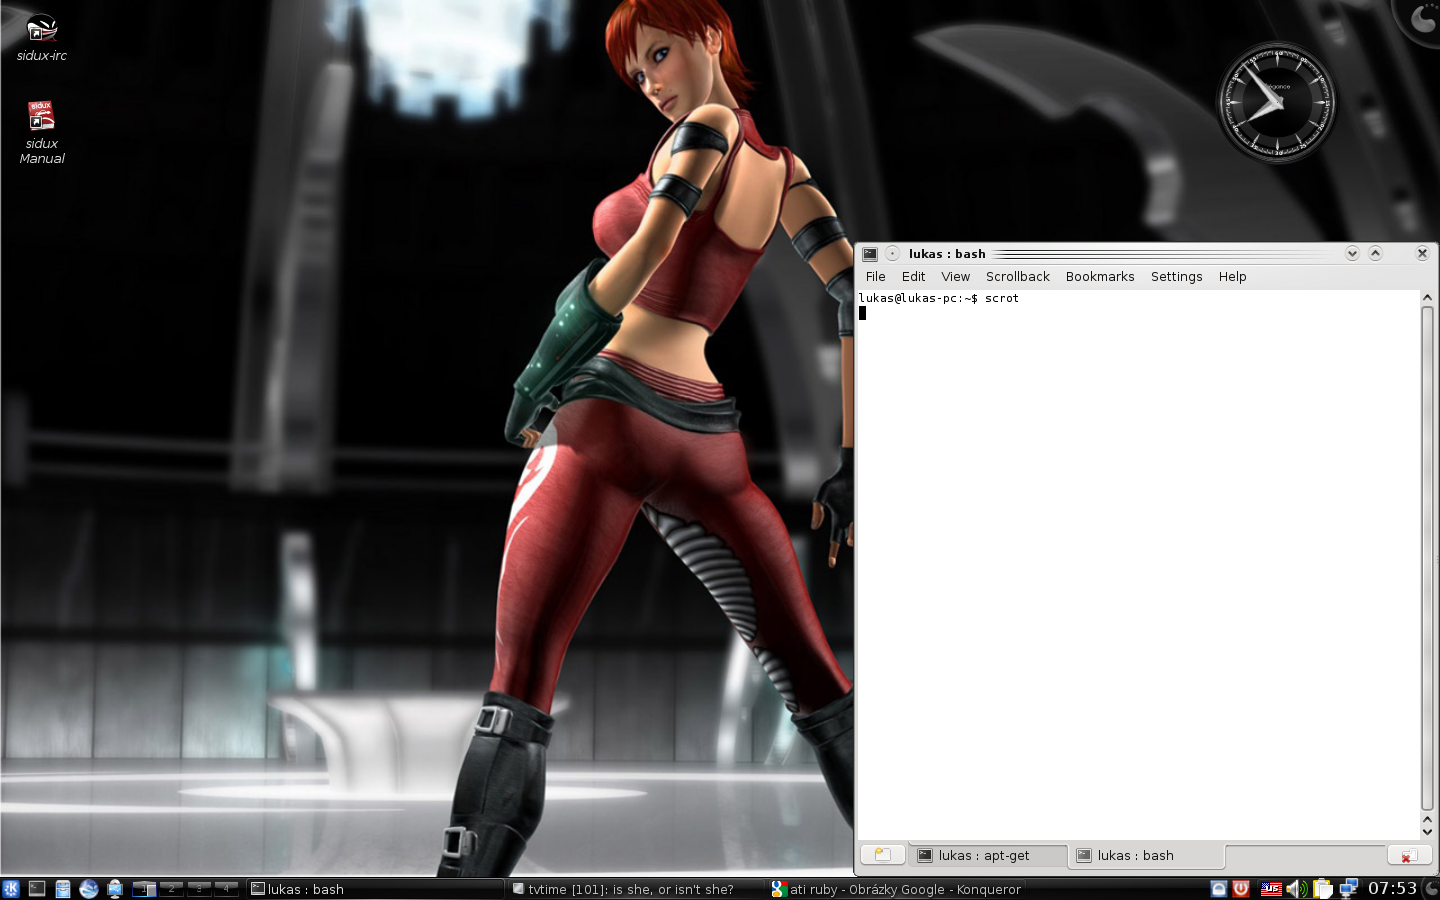Switch to the 'lukas : apt-get' tab
Screen dimensions: 1440x900
[x=988, y=856]
